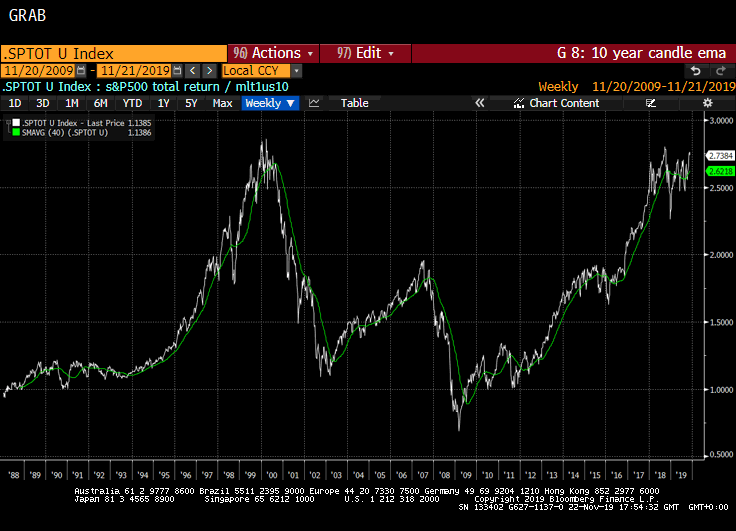Click the green SMAVG legend swatch
The image size is (736, 531).
(x=16, y=132)
